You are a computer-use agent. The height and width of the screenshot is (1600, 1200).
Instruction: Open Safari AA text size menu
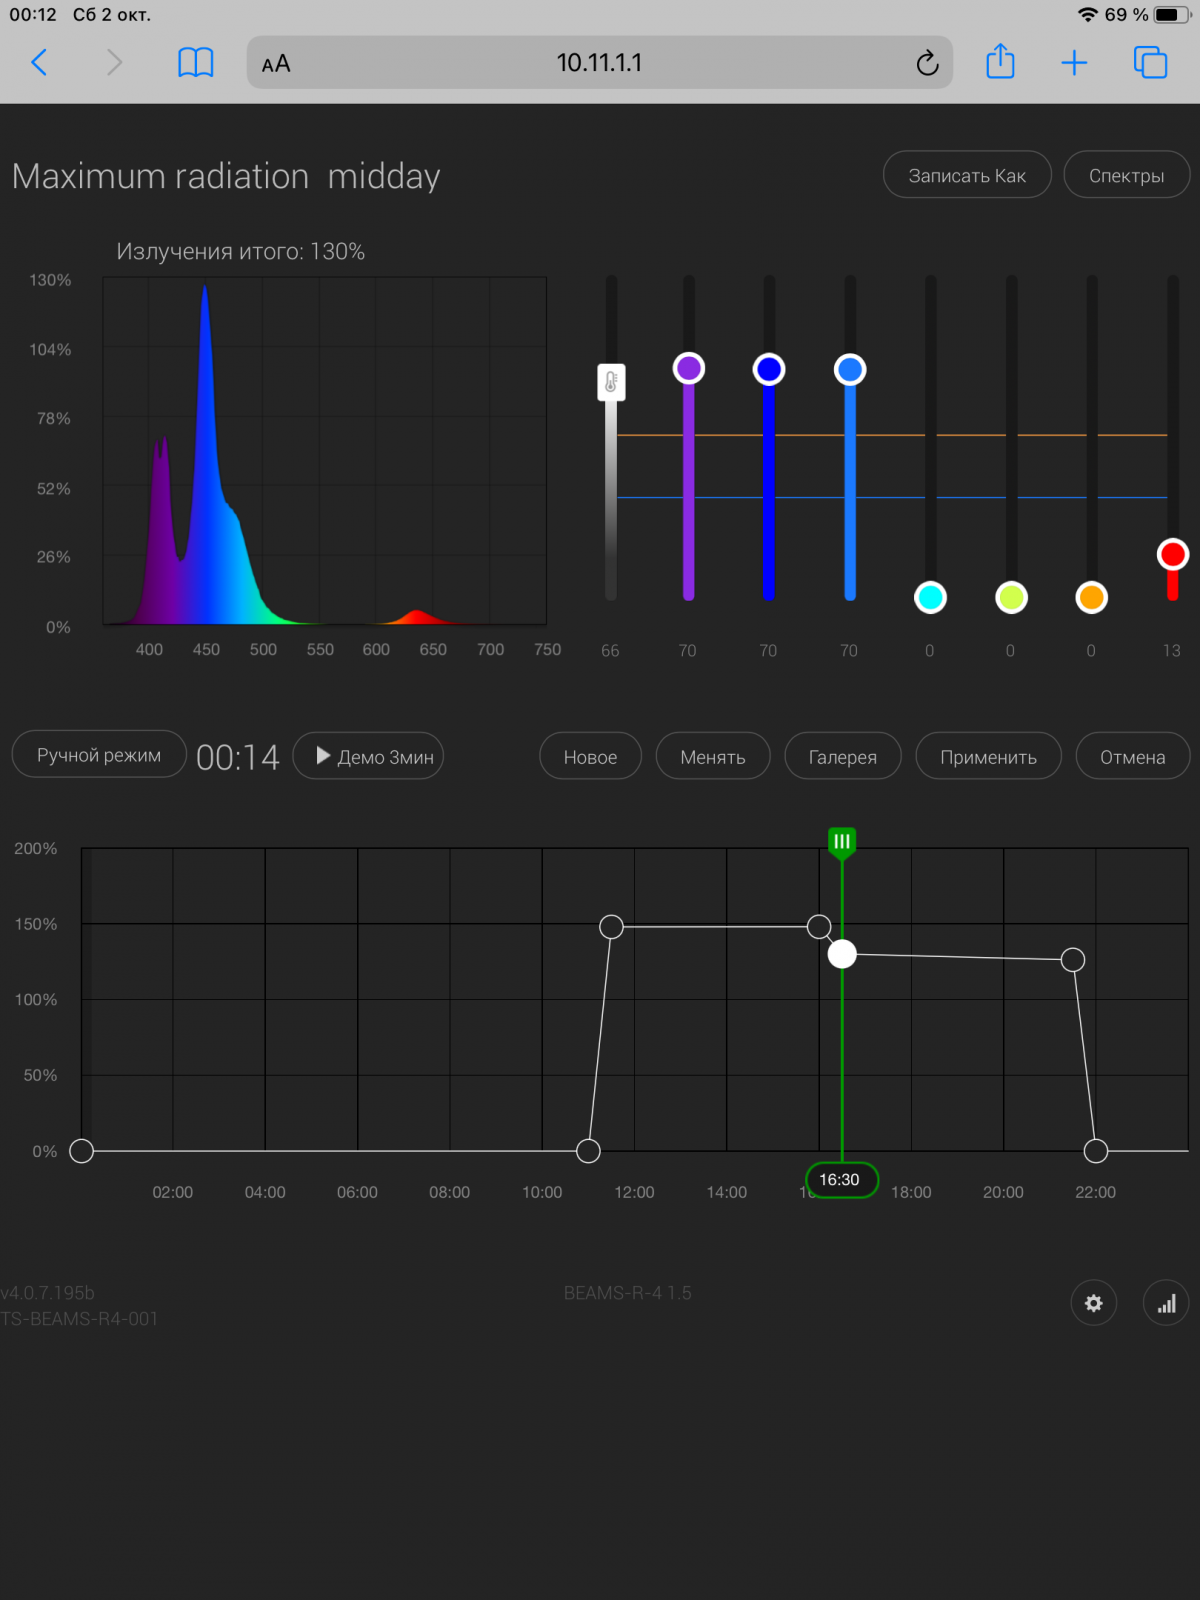click(276, 64)
